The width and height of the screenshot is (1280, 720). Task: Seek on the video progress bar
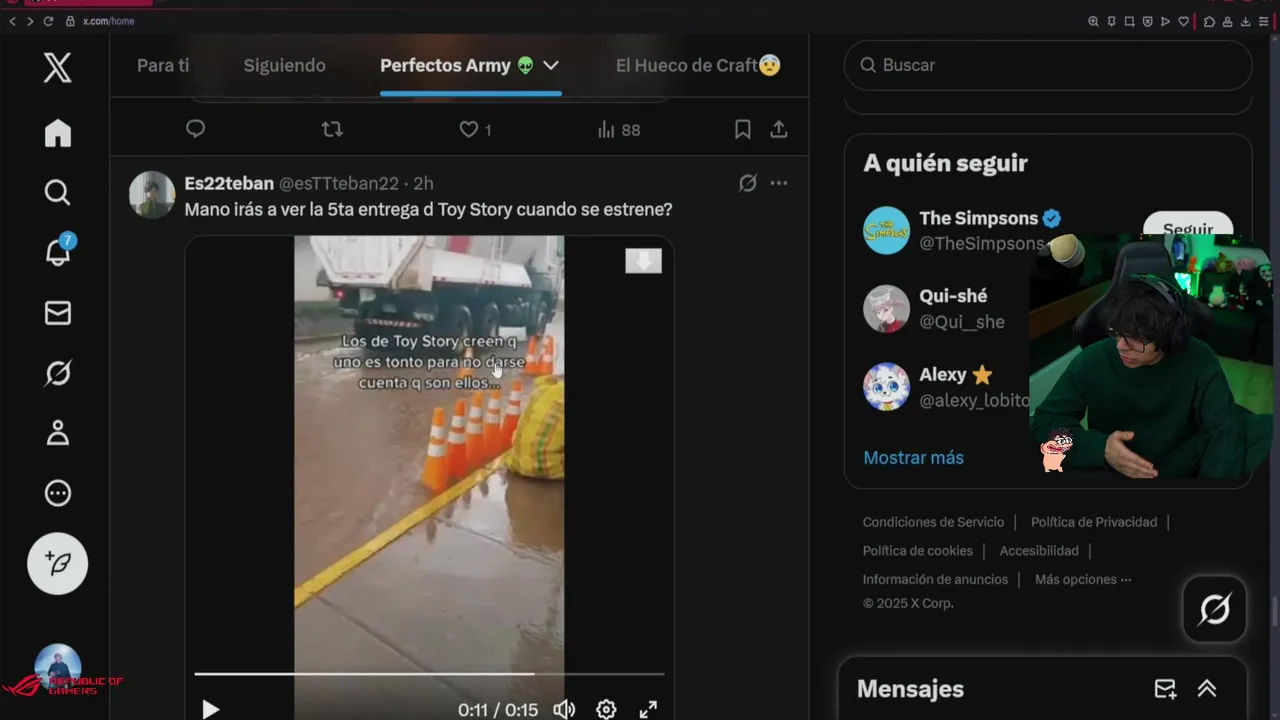(429, 674)
